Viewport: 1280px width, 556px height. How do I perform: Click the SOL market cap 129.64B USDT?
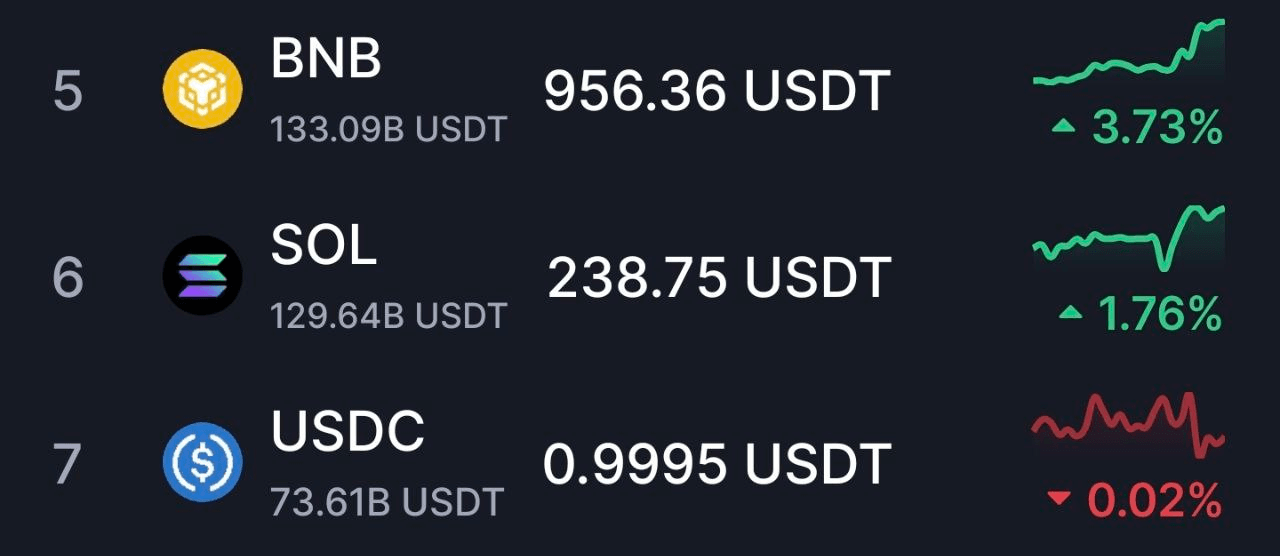(x=388, y=315)
